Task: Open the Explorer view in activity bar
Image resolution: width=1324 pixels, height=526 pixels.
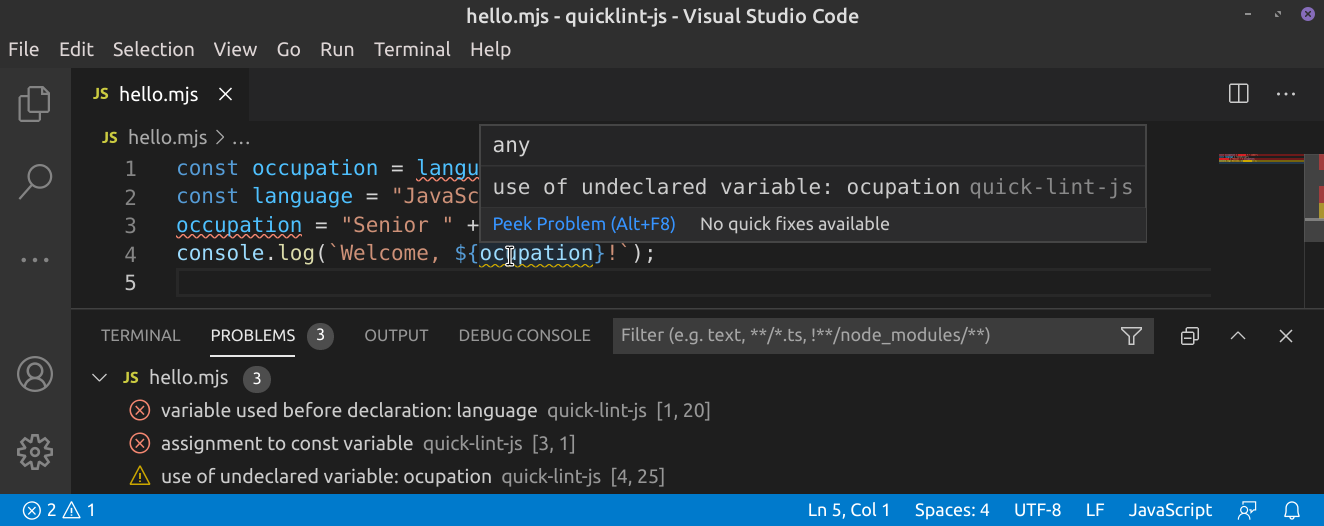Action: click(x=35, y=104)
